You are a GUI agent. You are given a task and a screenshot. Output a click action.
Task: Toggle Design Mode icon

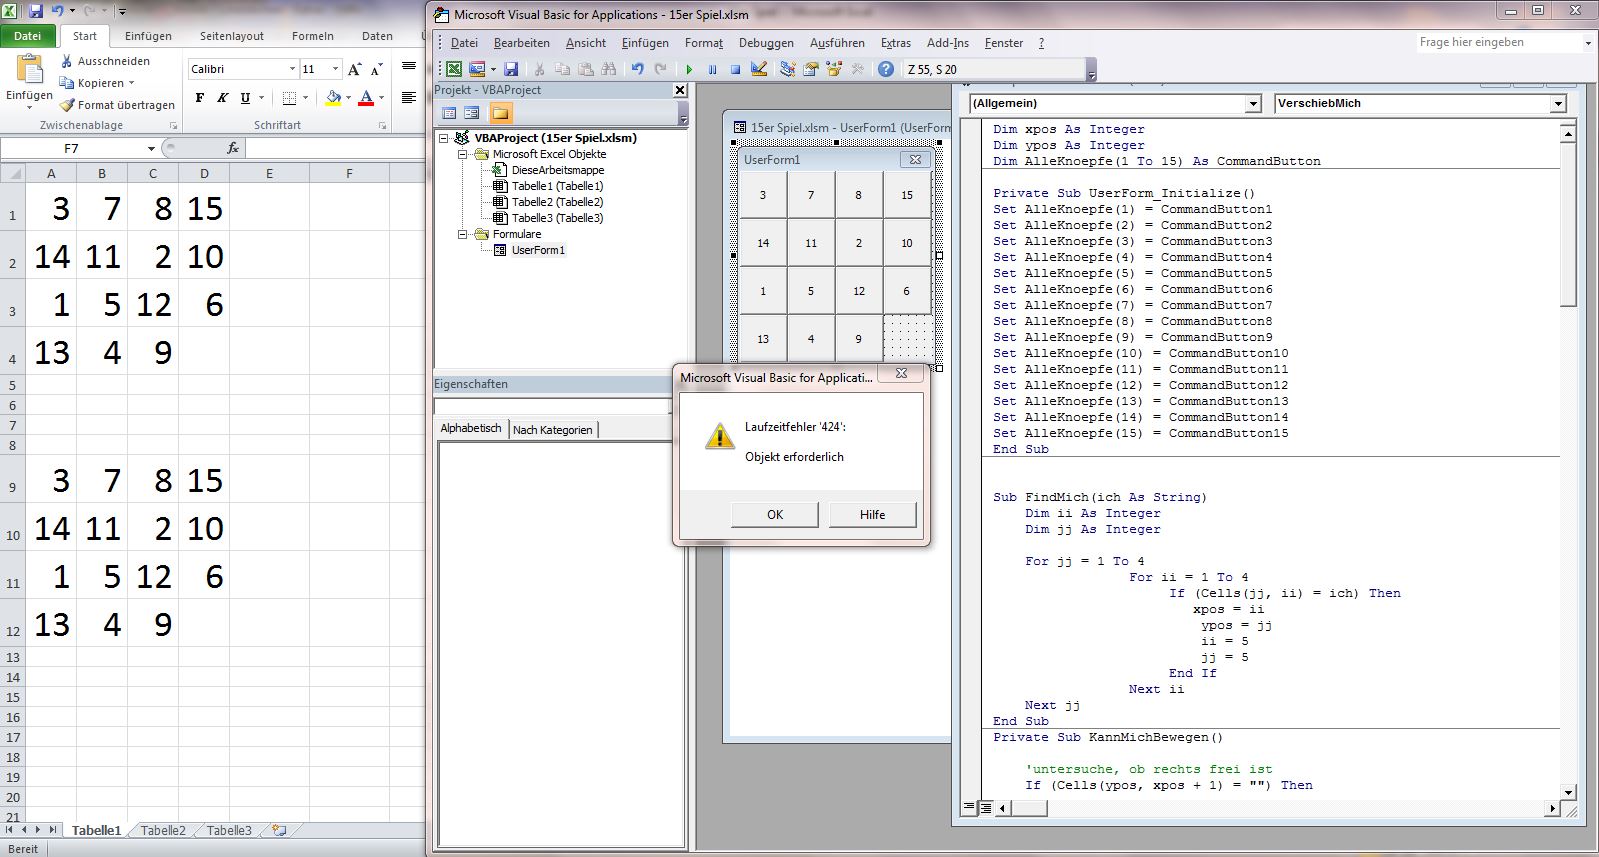pyautogui.click(x=759, y=69)
